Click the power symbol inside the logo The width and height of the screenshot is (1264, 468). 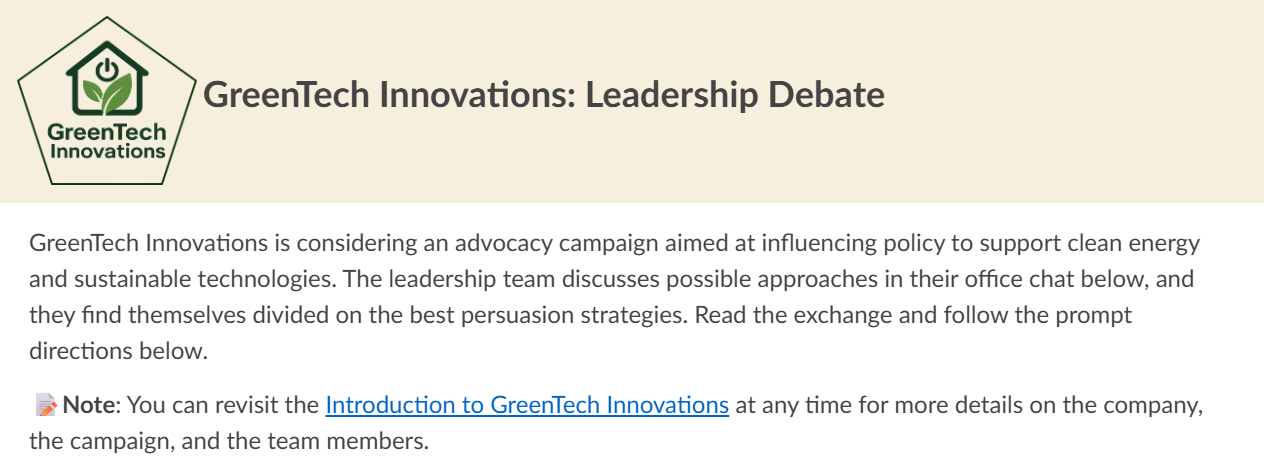[x=106, y=70]
